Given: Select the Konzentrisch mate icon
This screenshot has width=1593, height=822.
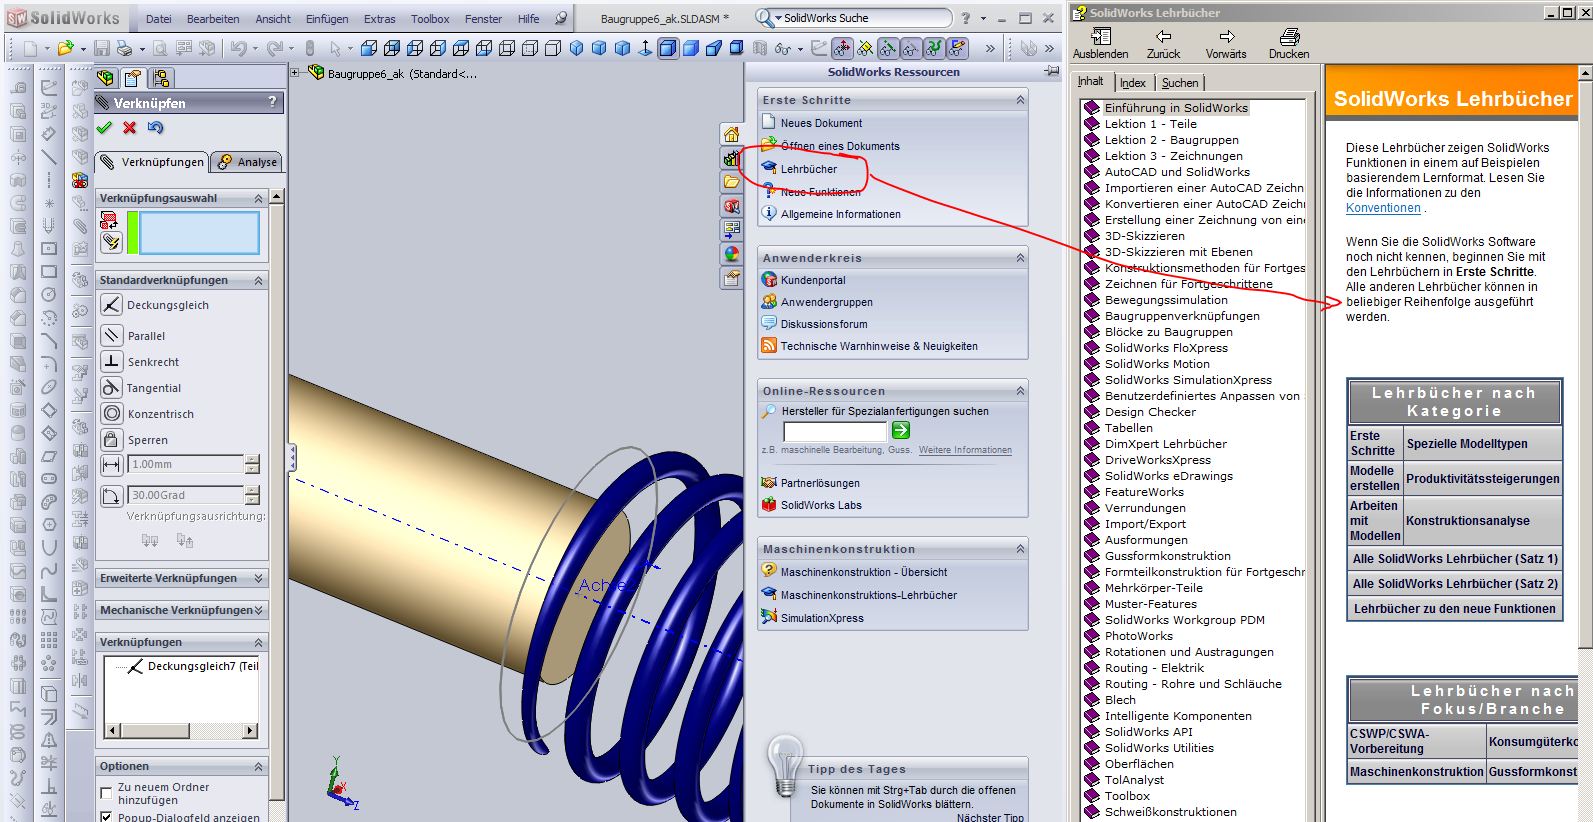Looking at the screenshot, I should tap(112, 414).
